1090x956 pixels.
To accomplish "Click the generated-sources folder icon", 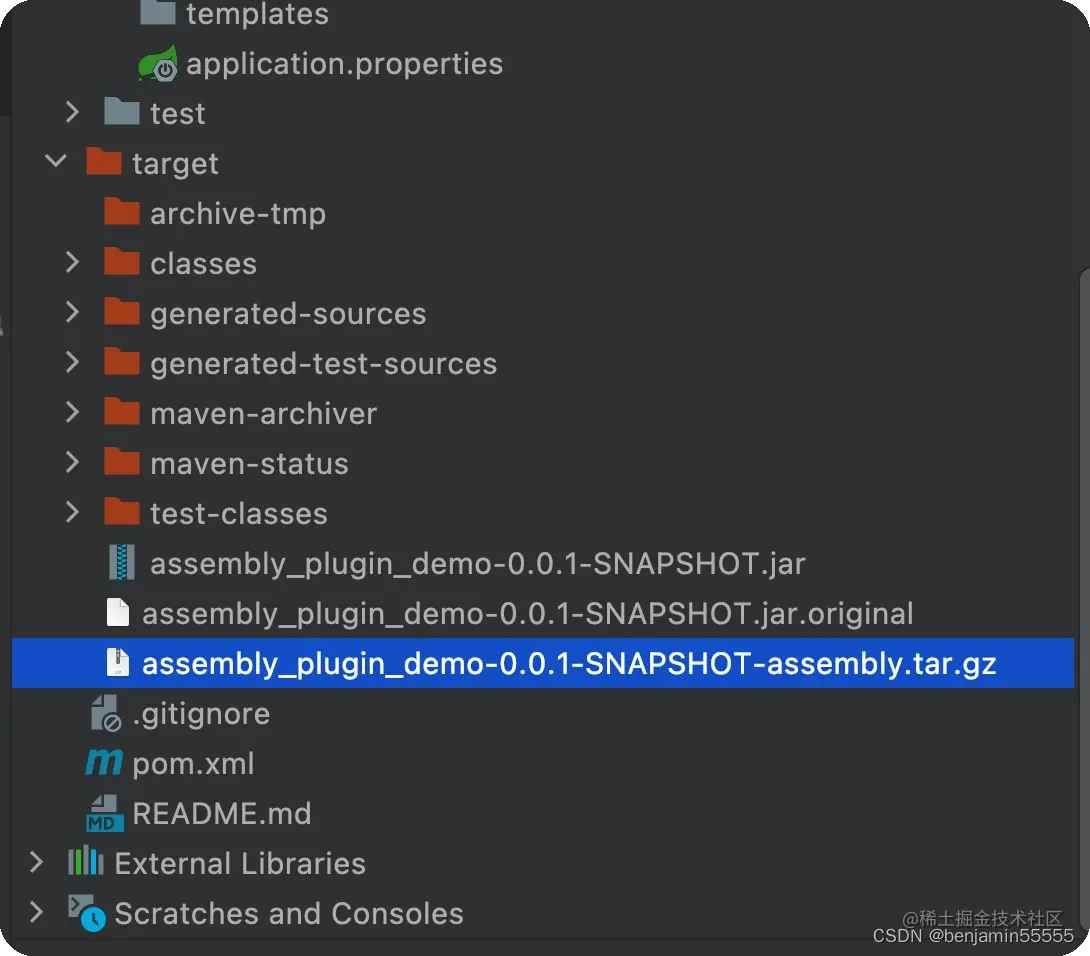I will click(122, 311).
